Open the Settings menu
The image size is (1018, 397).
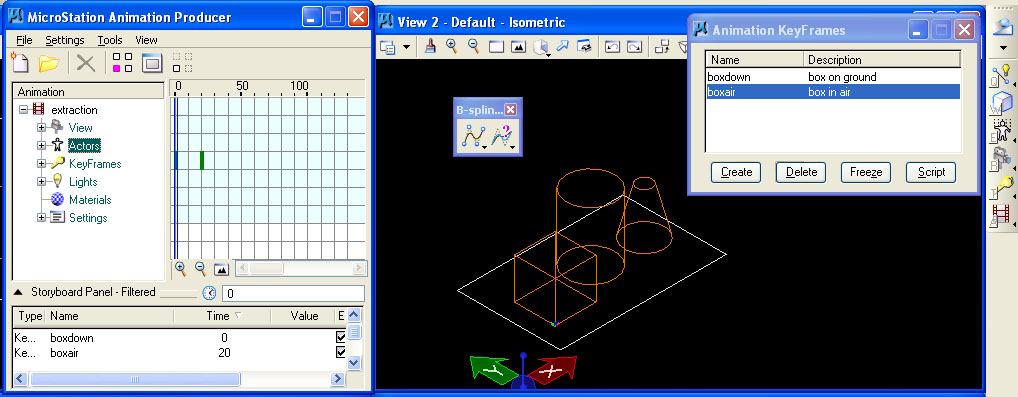65,40
